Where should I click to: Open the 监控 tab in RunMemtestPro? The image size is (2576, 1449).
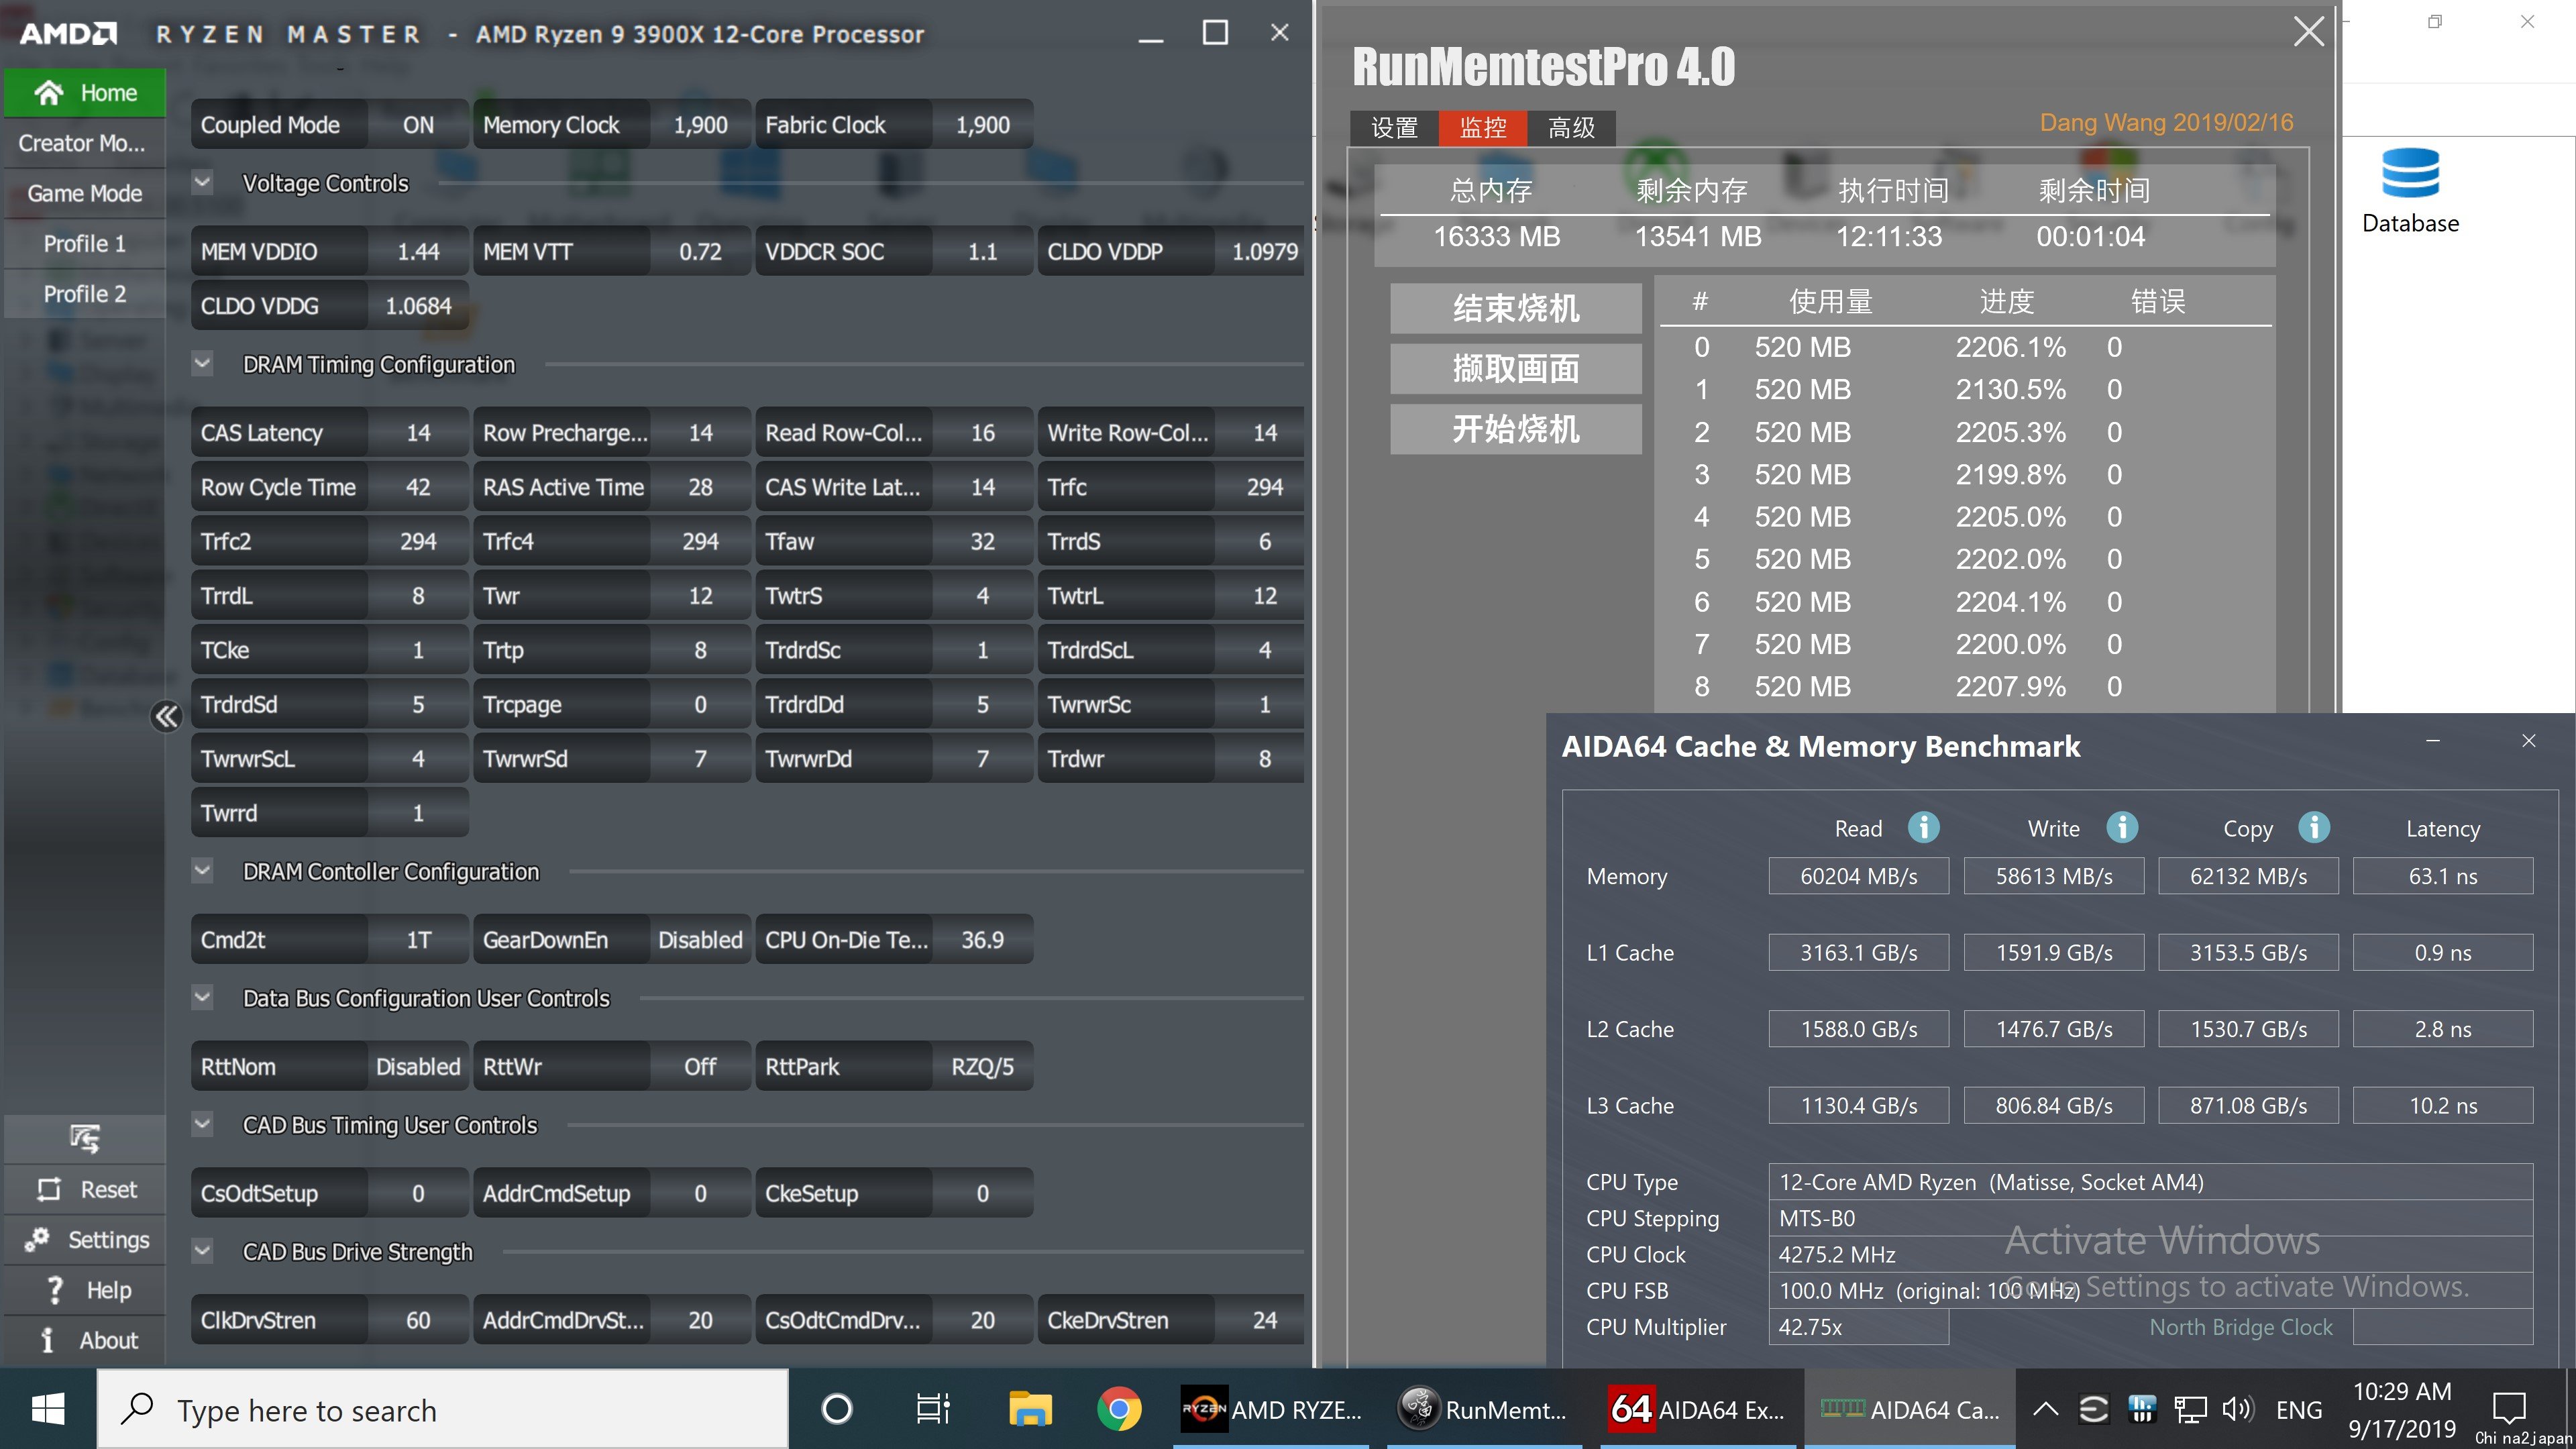pyautogui.click(x=1483, y=128)
